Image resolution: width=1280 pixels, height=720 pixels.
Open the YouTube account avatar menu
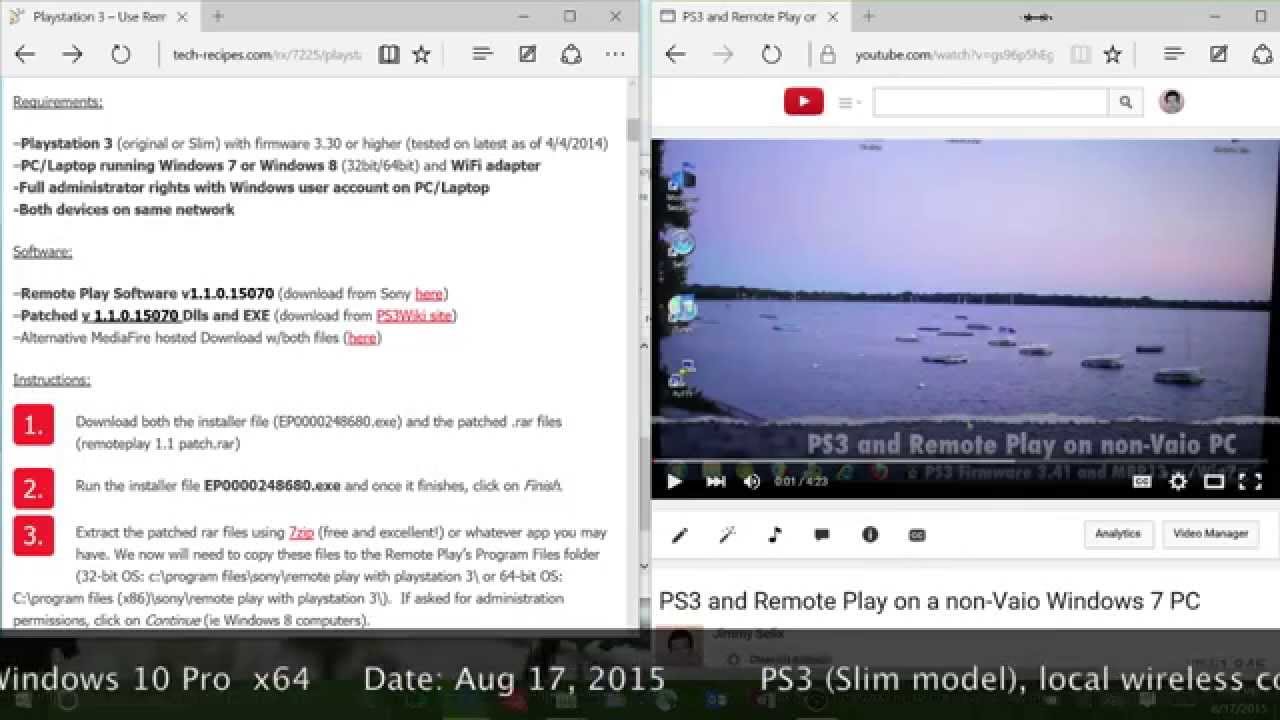click(x=1171, y=101)
